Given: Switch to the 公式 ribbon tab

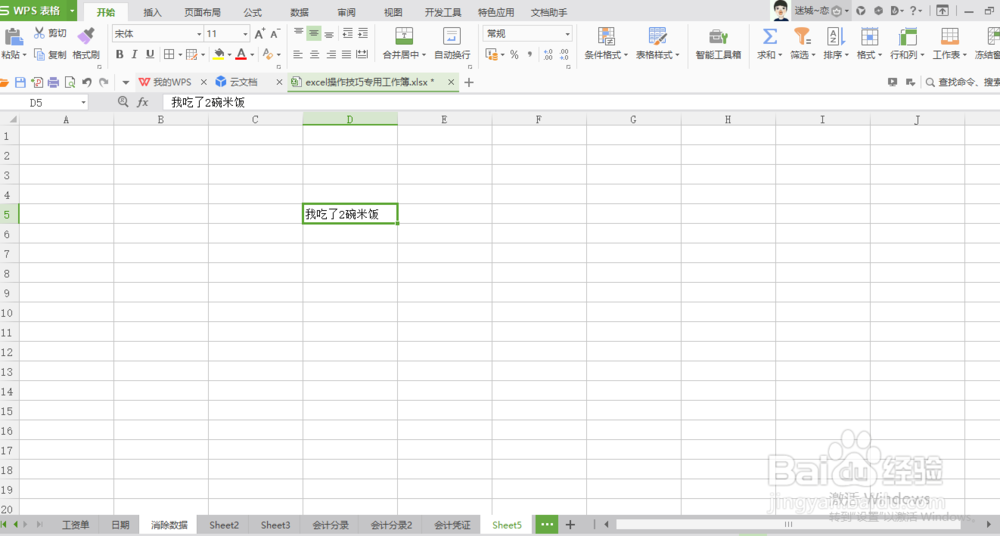Looking at the screenshot, I should click(253, 12).
